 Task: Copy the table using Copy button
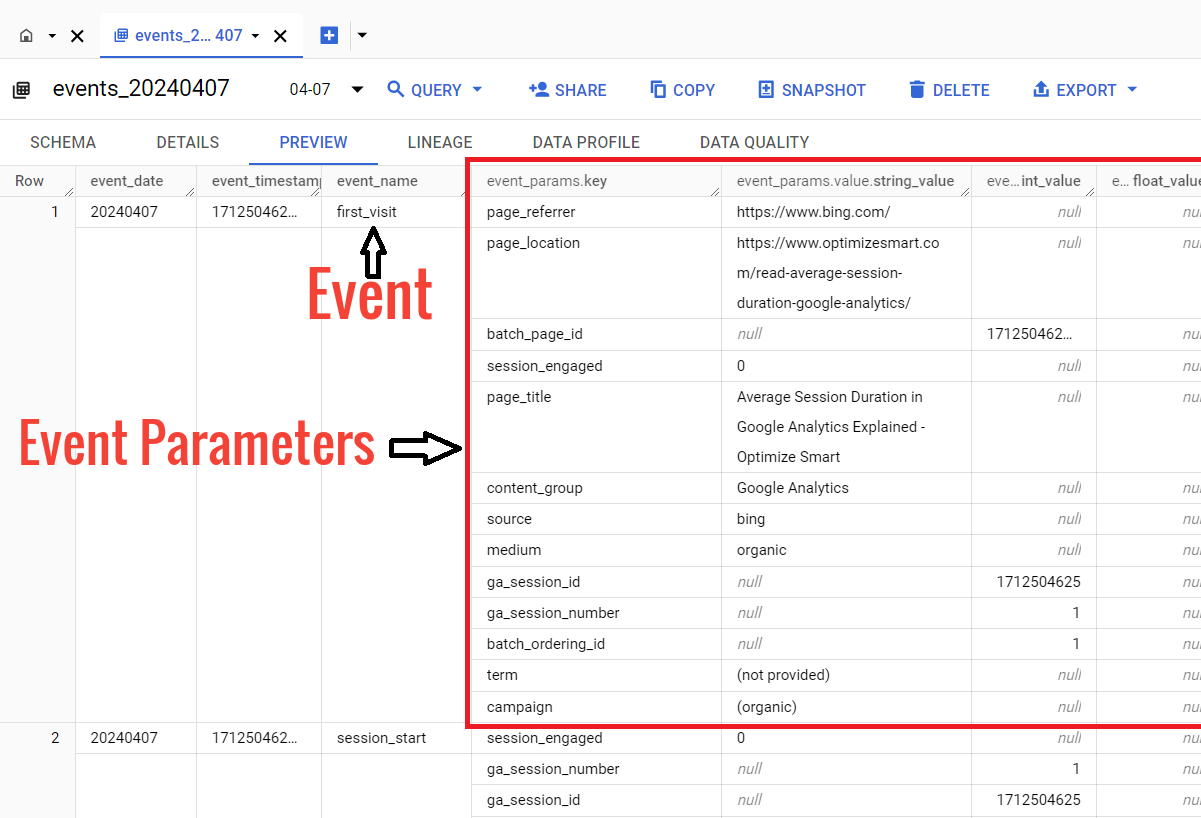coord(682,90)
